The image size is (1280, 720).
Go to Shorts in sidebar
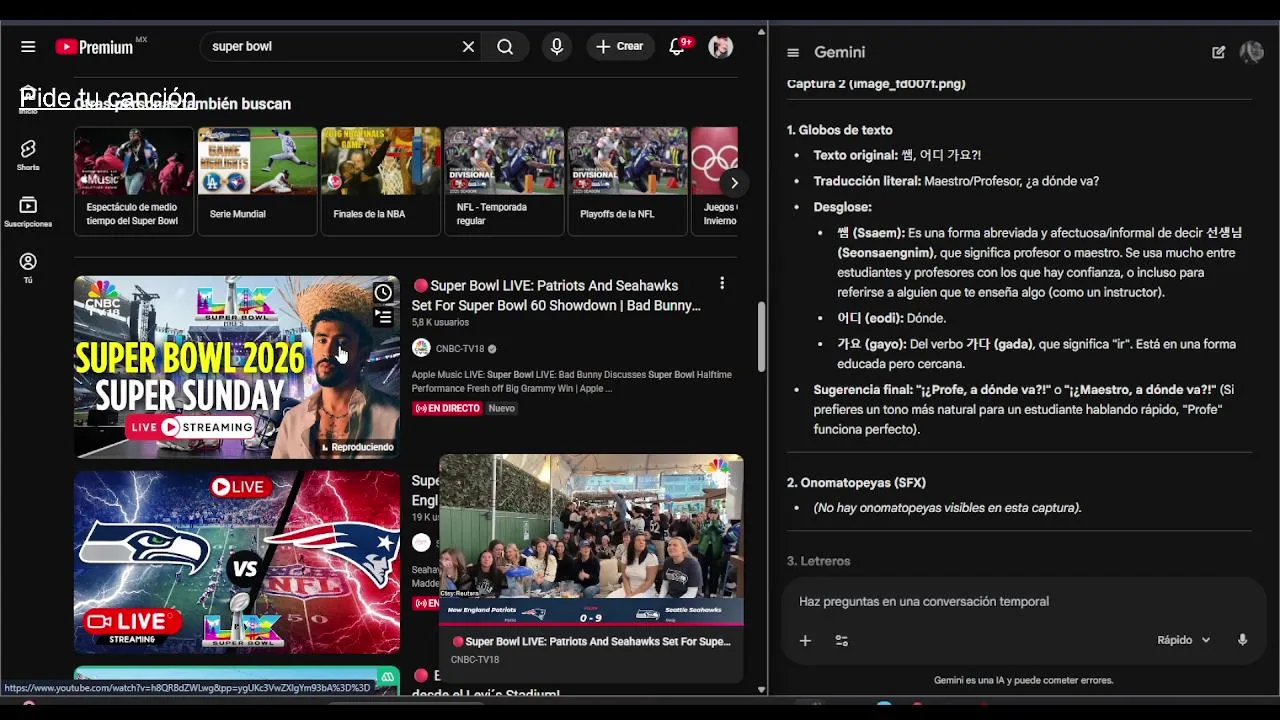click(x=28, y=155)
